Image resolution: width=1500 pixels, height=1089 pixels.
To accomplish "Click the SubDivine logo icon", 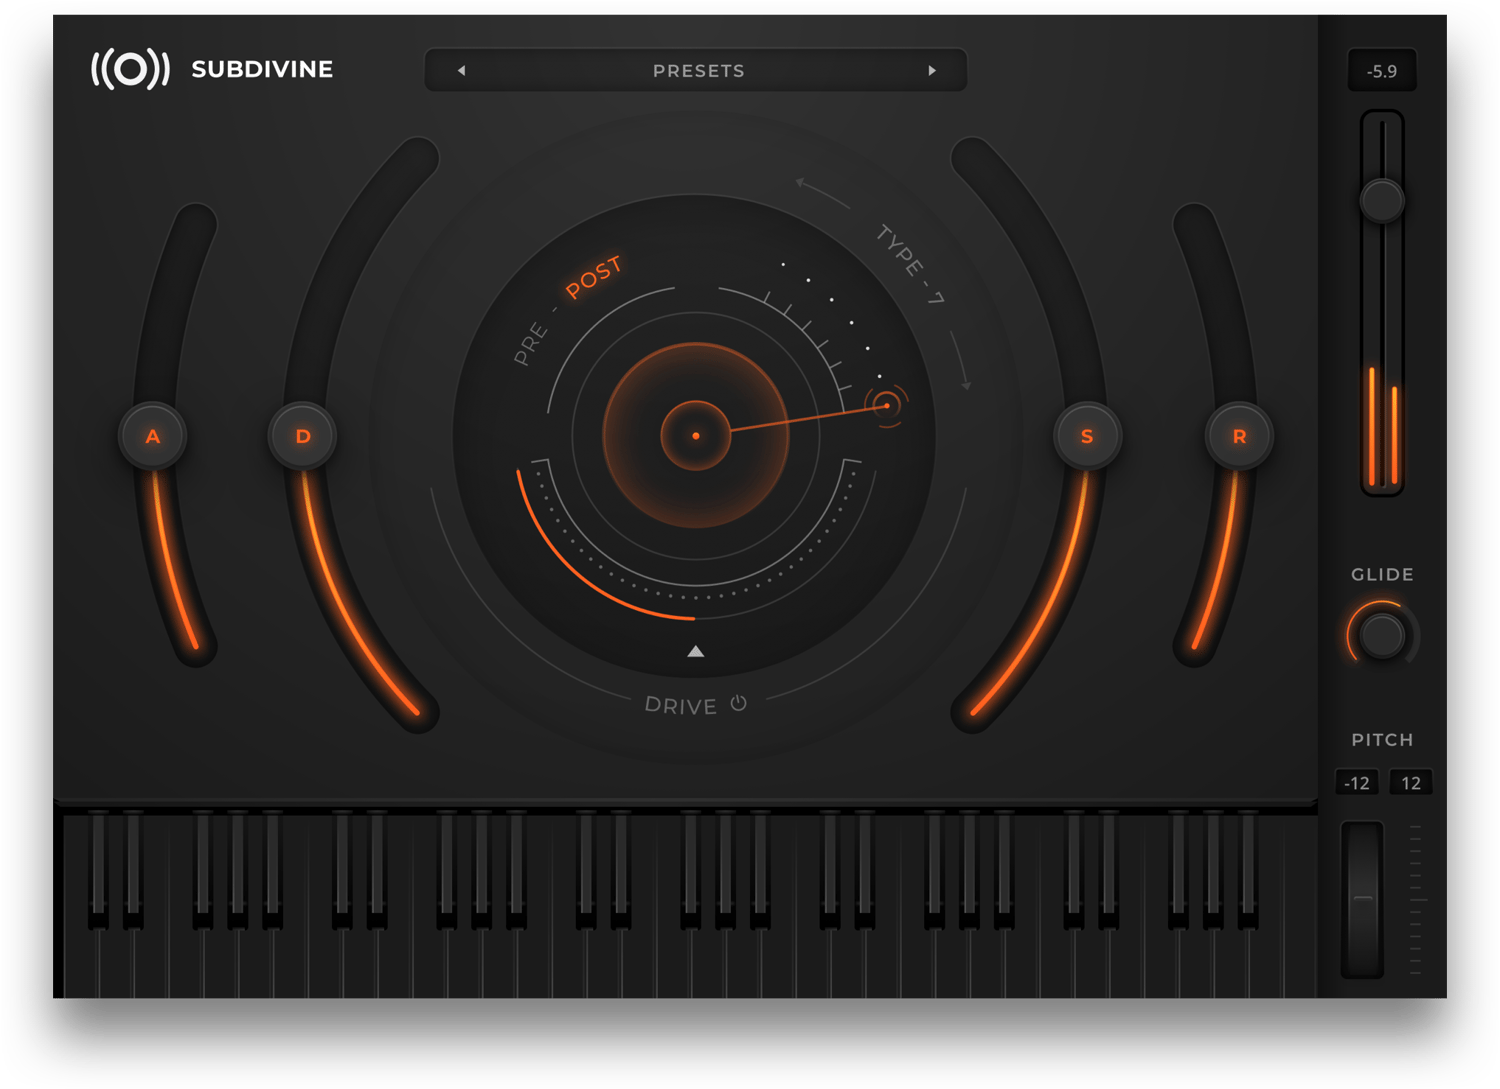I will 130,69.
